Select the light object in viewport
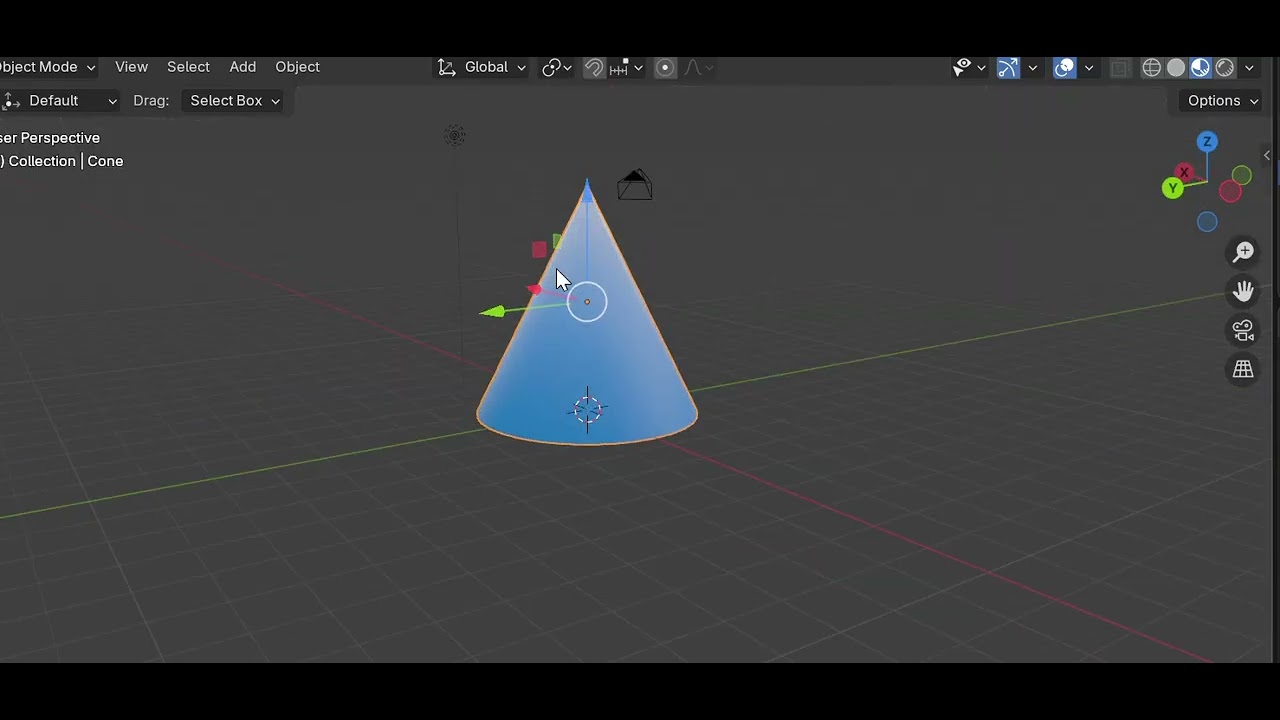Image resolution: width=1280 pixels, height=720 pixels. click(x=455, y=136)
